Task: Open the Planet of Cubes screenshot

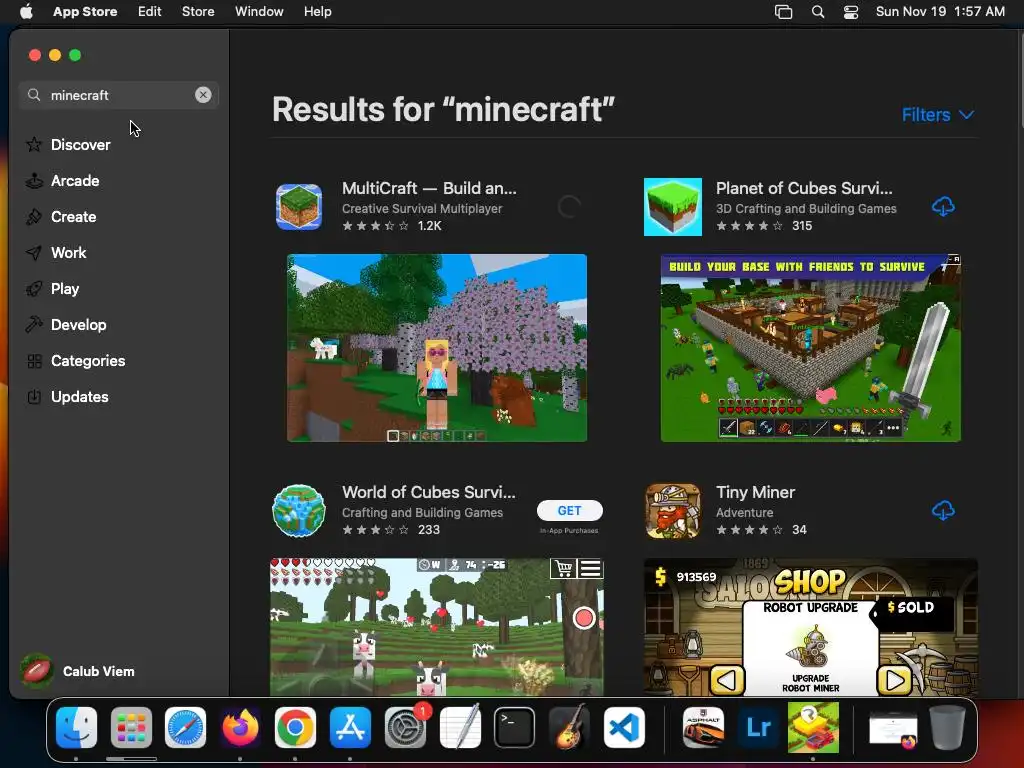Action: click(x=810, y=348)
